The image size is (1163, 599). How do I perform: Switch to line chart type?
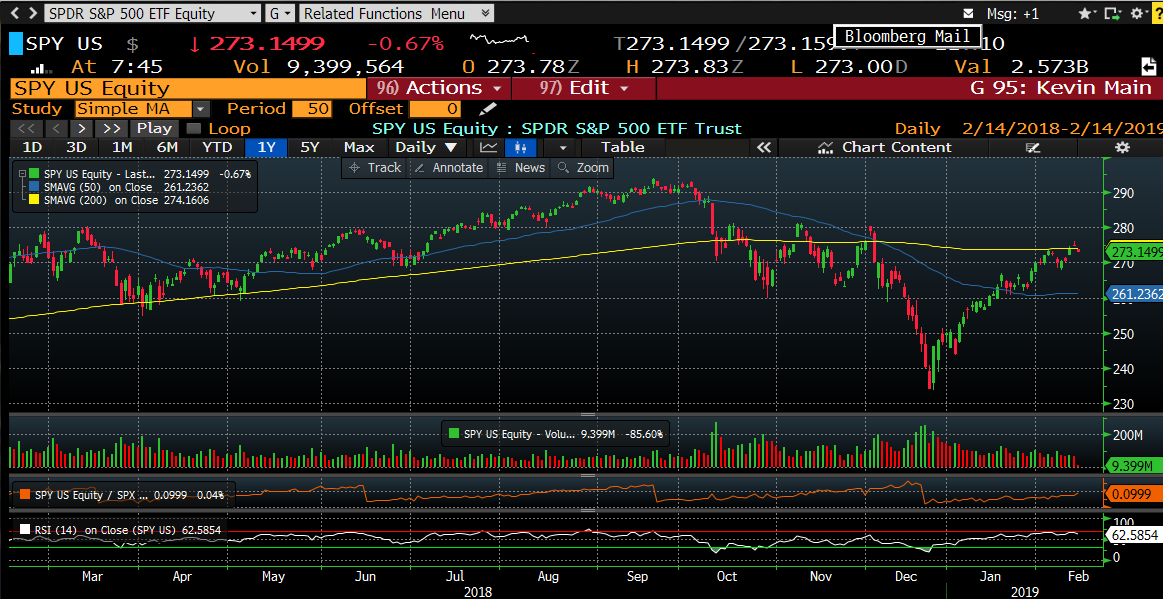pos(487,147)
